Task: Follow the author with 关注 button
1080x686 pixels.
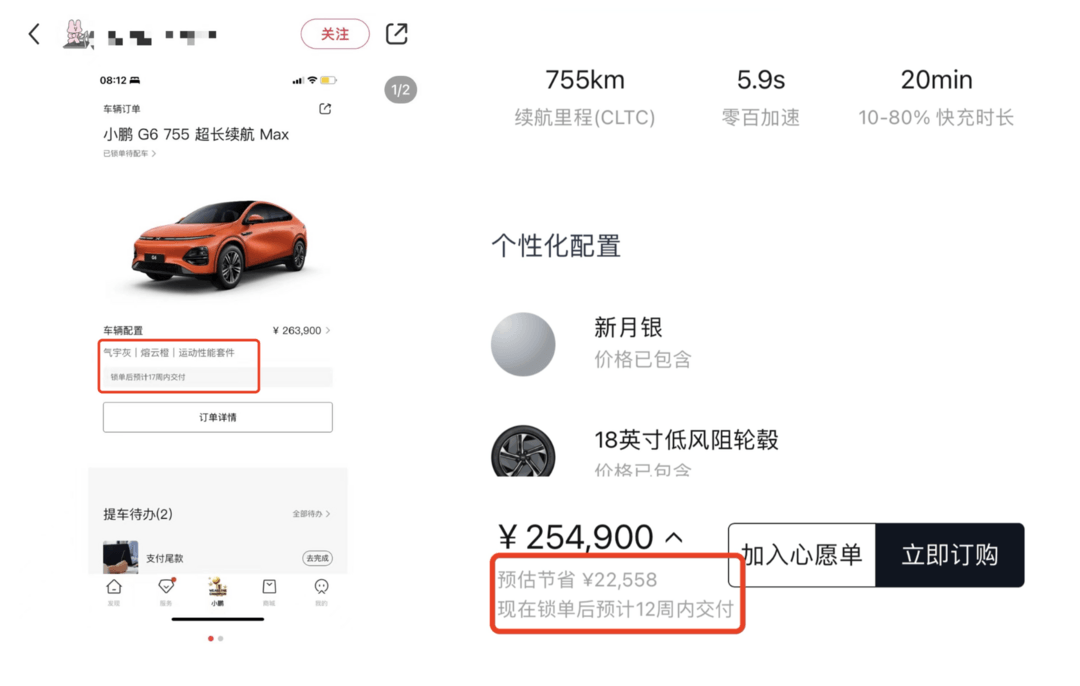Action: [335, 34]
